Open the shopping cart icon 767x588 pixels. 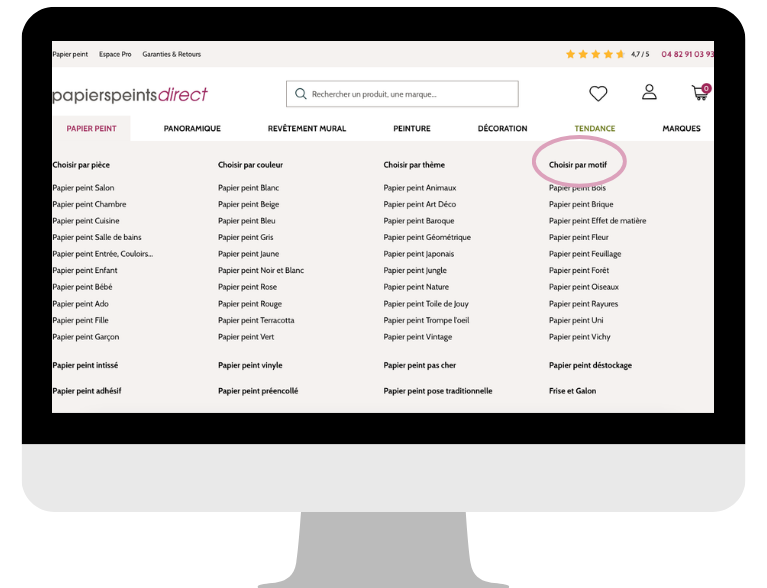point(700,93)
